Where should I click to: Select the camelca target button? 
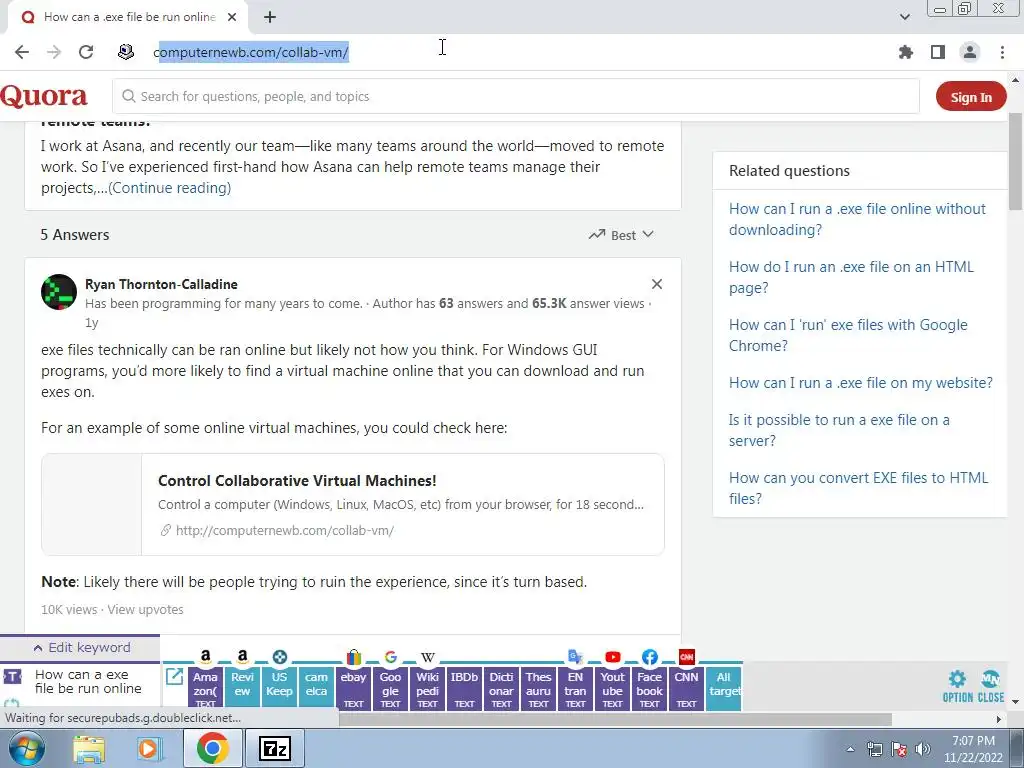pyautogui.click(x=316, y=686)
